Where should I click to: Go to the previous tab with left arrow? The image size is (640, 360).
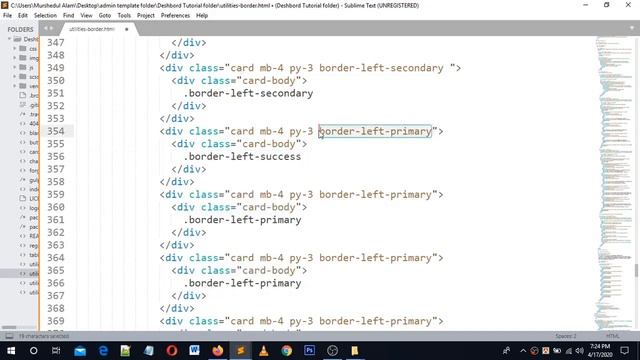point(45,28)
